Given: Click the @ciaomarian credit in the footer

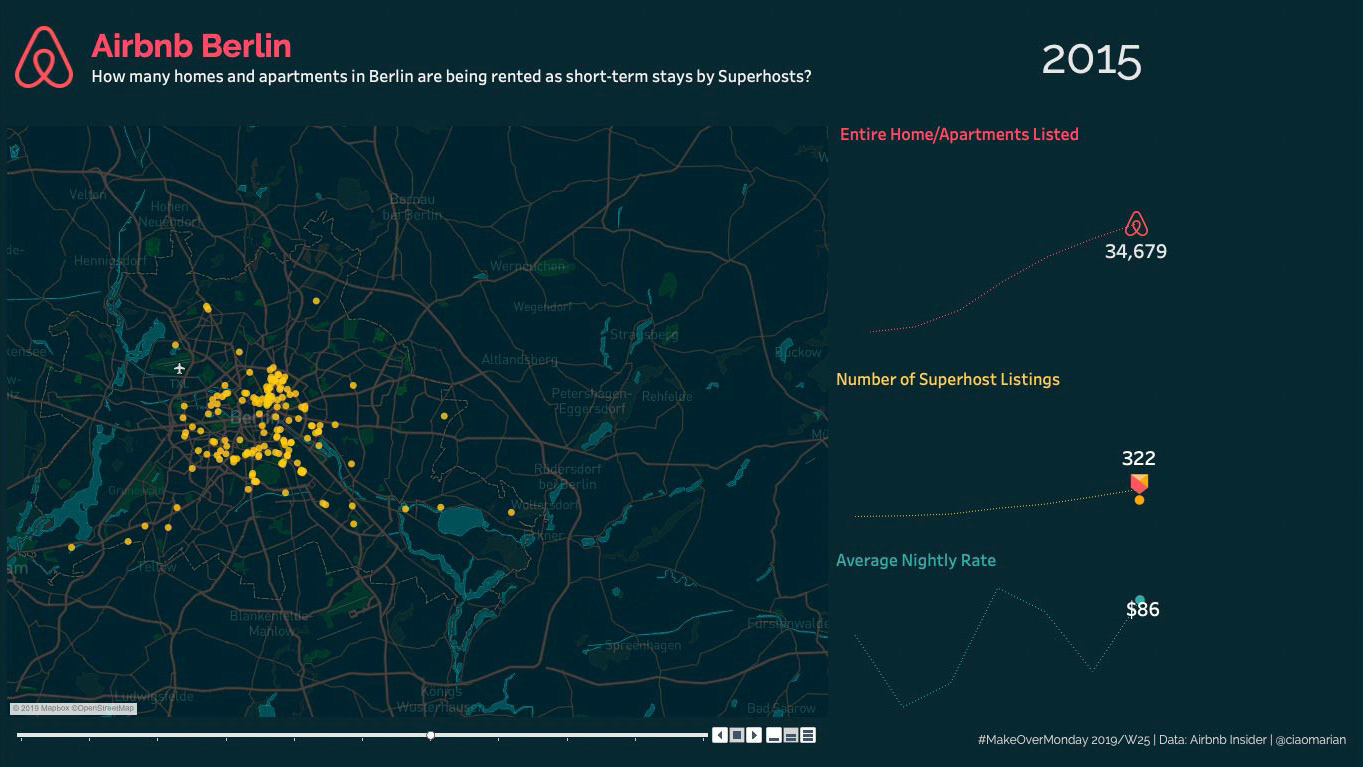Looking at the screenshot, I should [x=1310, y=740].
